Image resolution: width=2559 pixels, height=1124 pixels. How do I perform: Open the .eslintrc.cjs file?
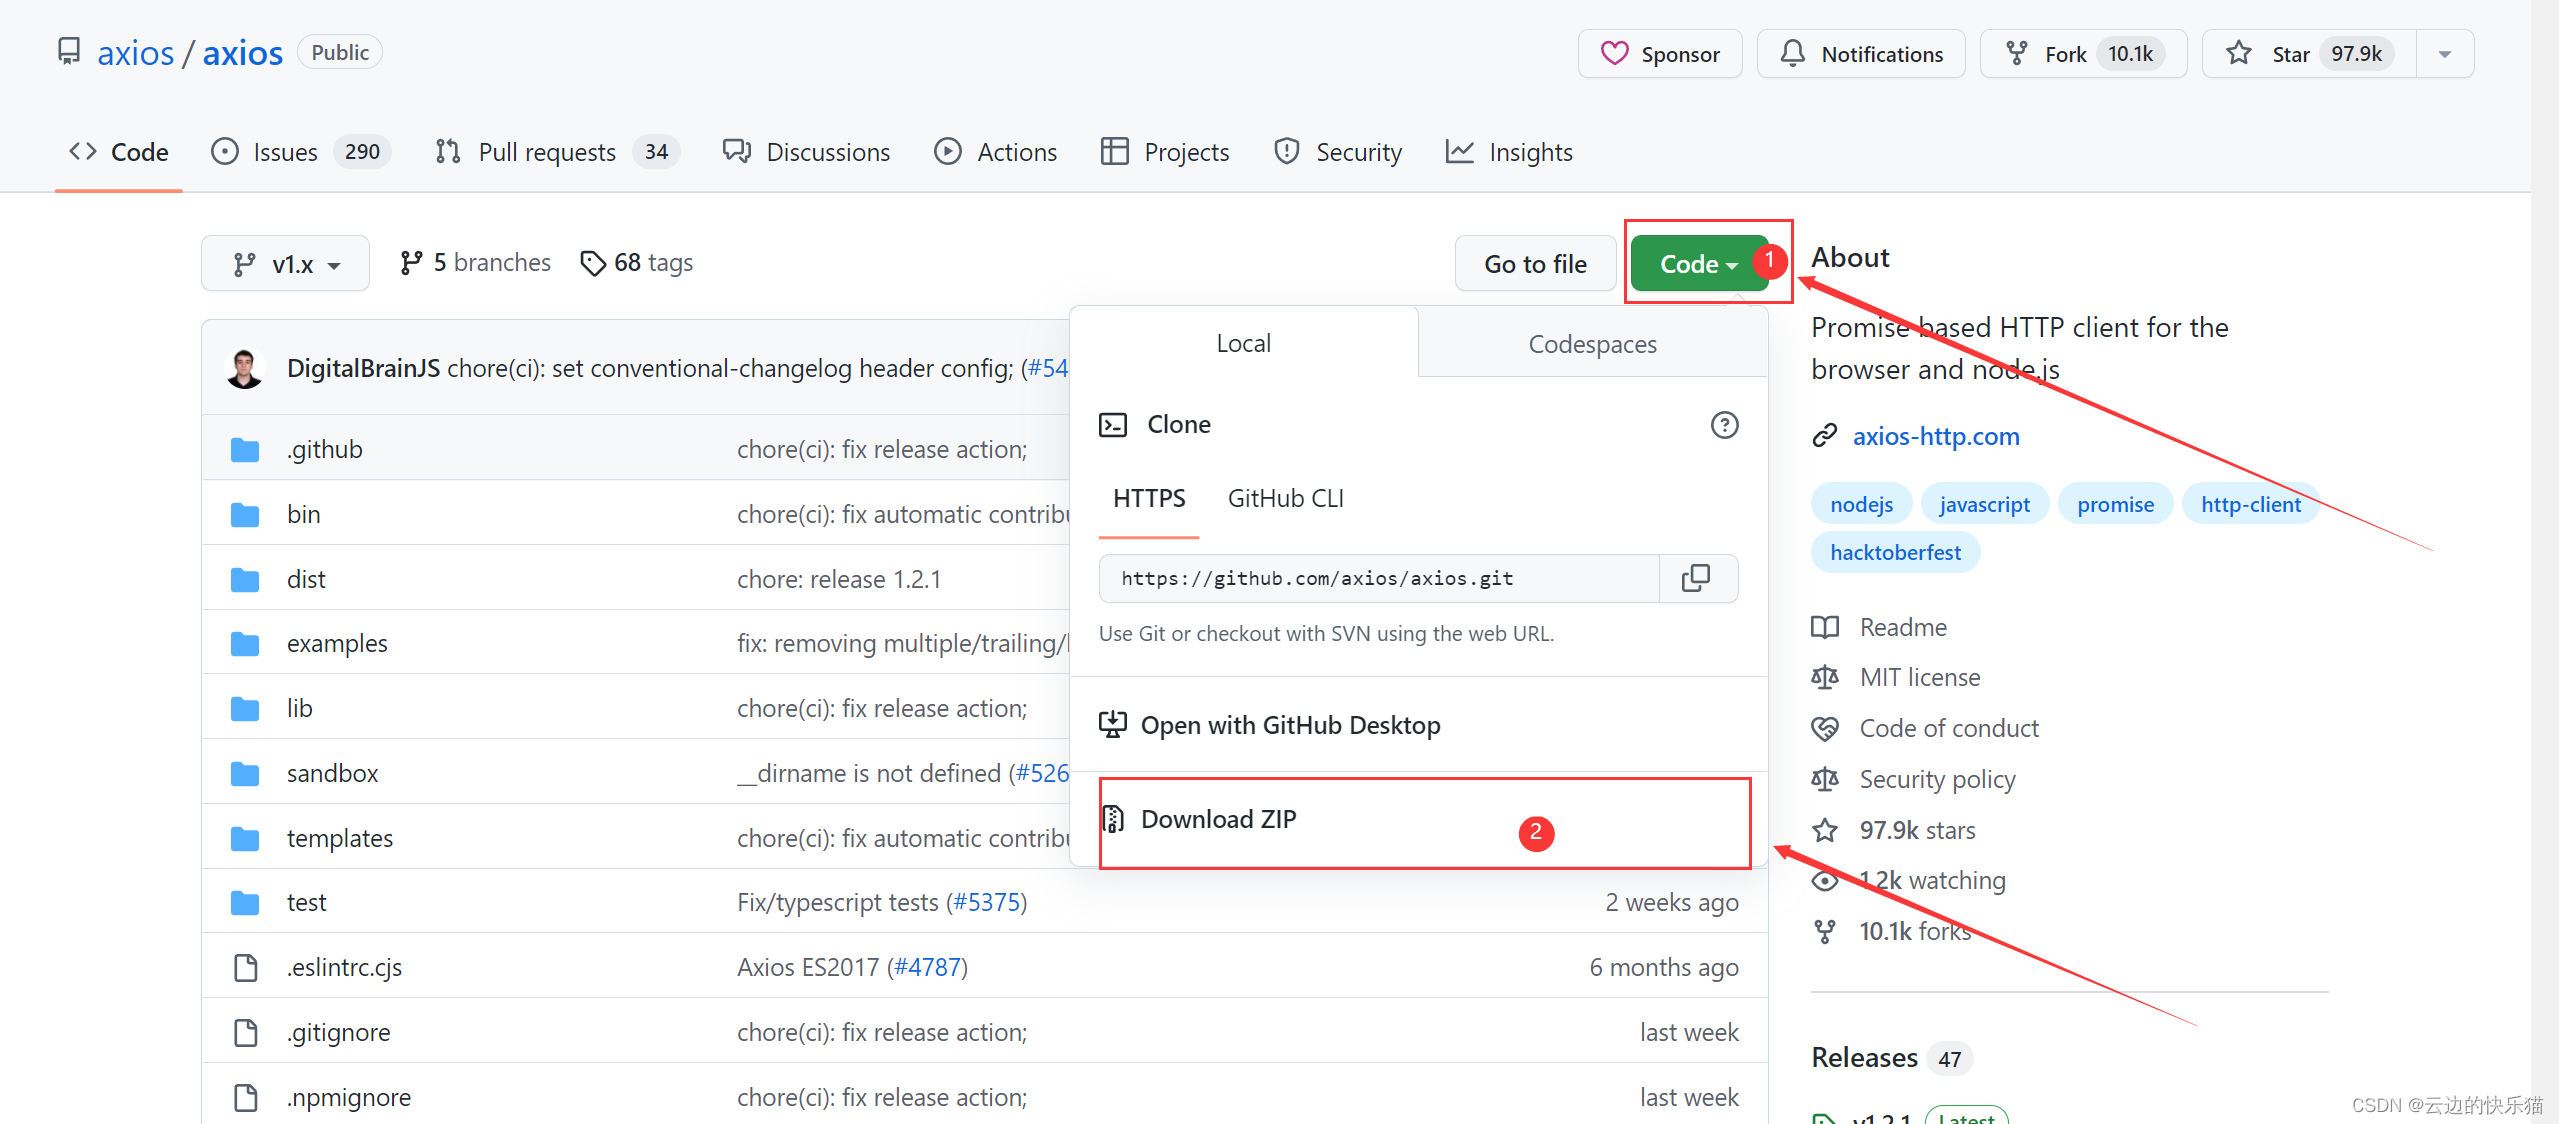point(345,967)
